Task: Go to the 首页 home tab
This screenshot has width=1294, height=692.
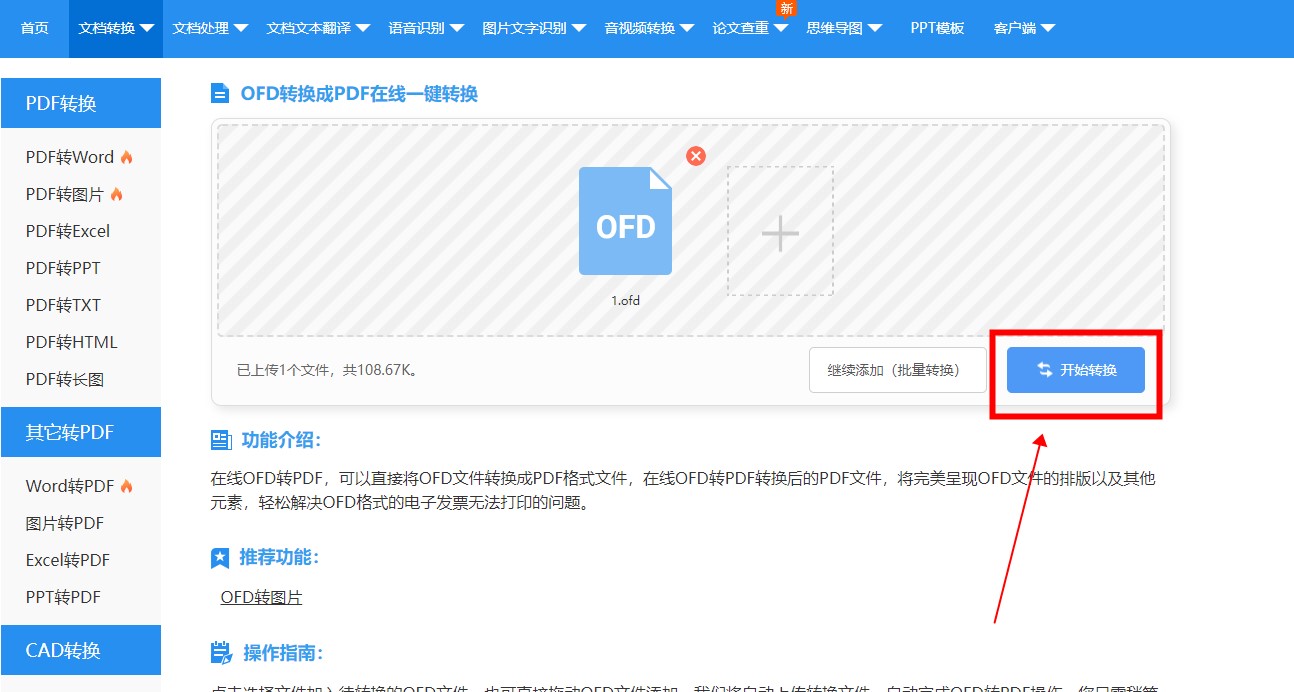Action: 35,28
